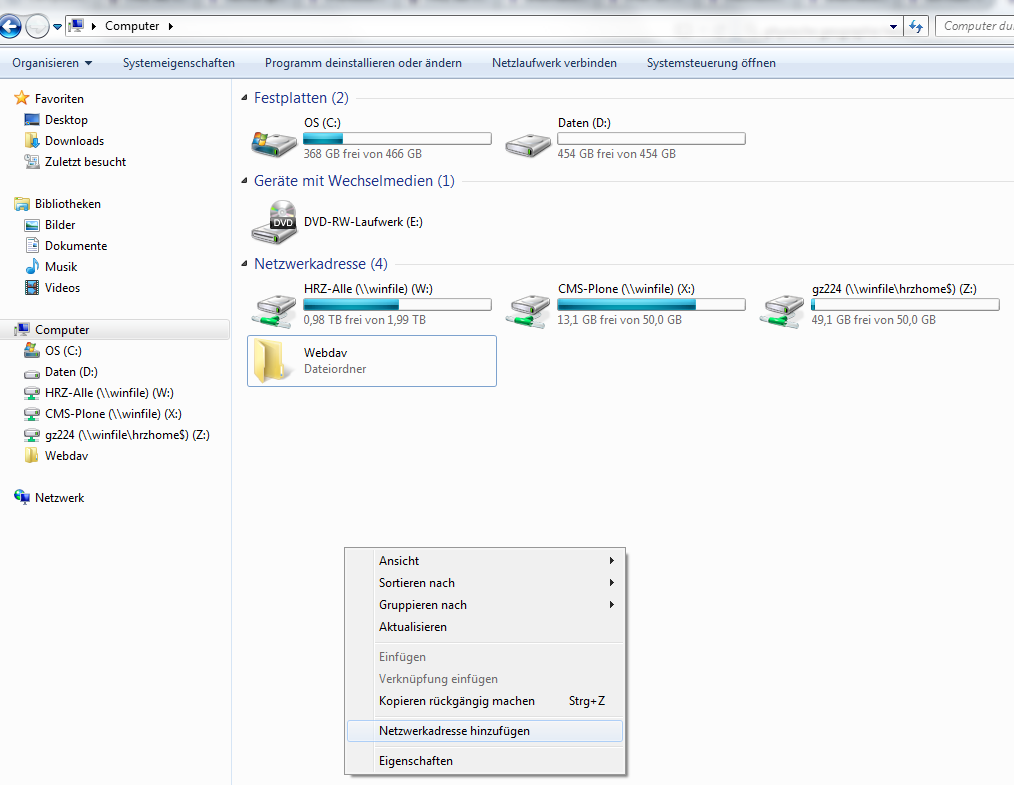1014x785 pixels.
Task: Click the Back navigation arrow
Action: (x=10, y=27)
